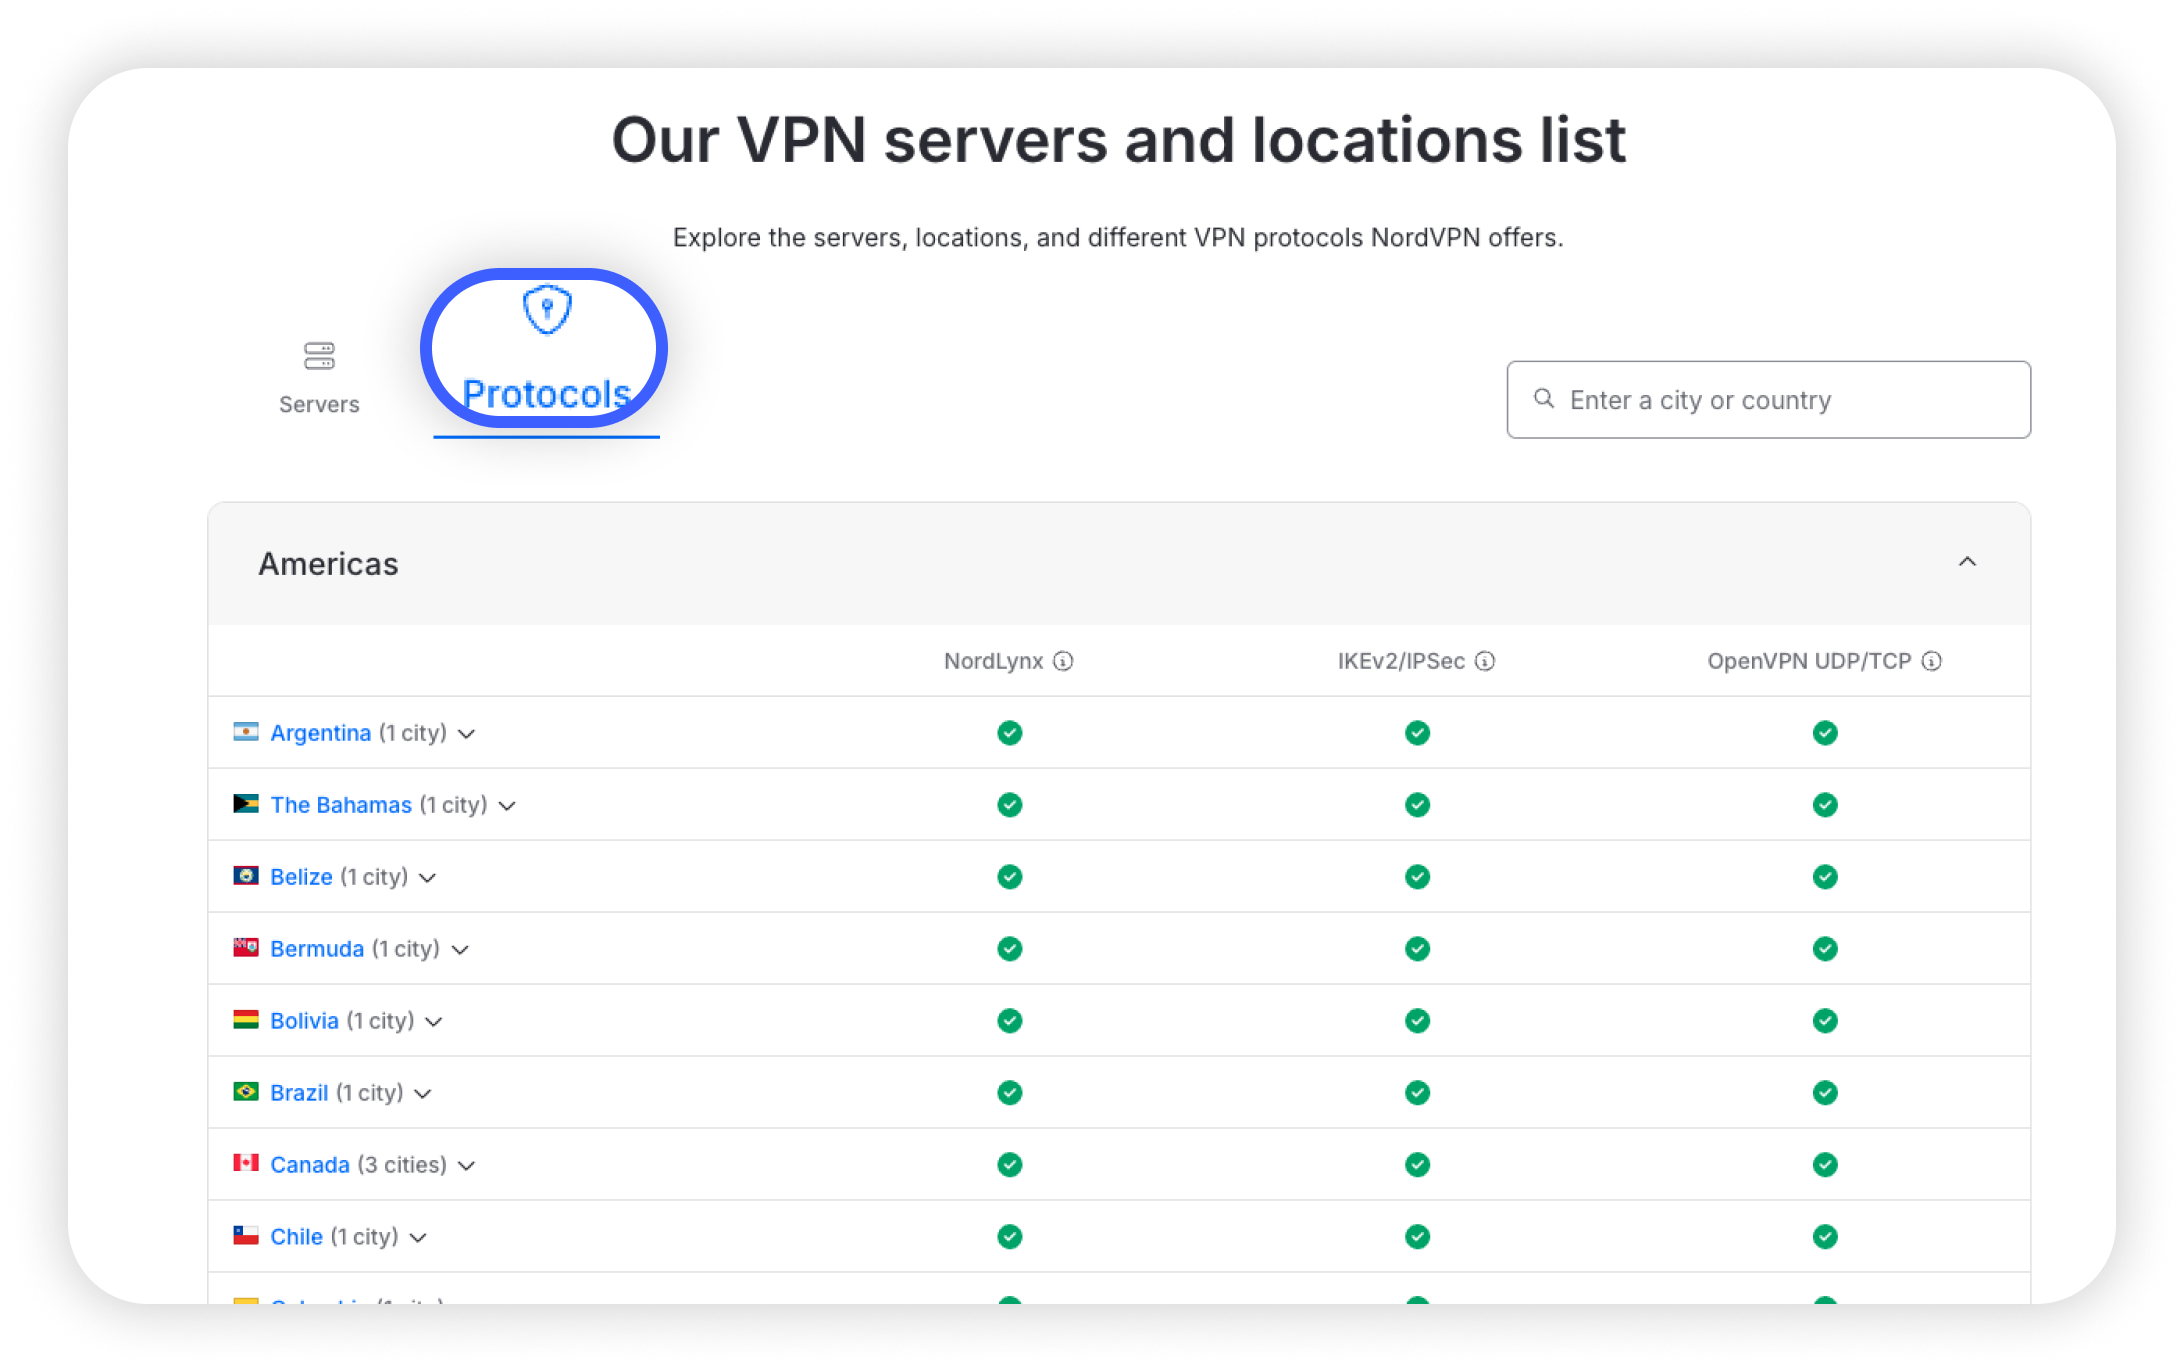
Task: Click the Servers stack icon
Action: (x=319, y=356)
